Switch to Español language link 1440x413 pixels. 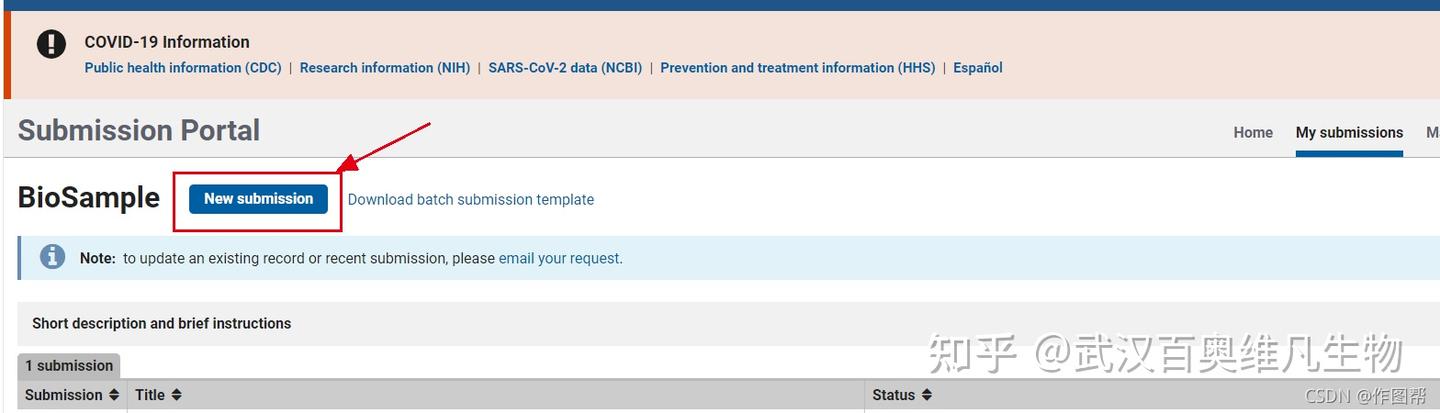(977, 68)
